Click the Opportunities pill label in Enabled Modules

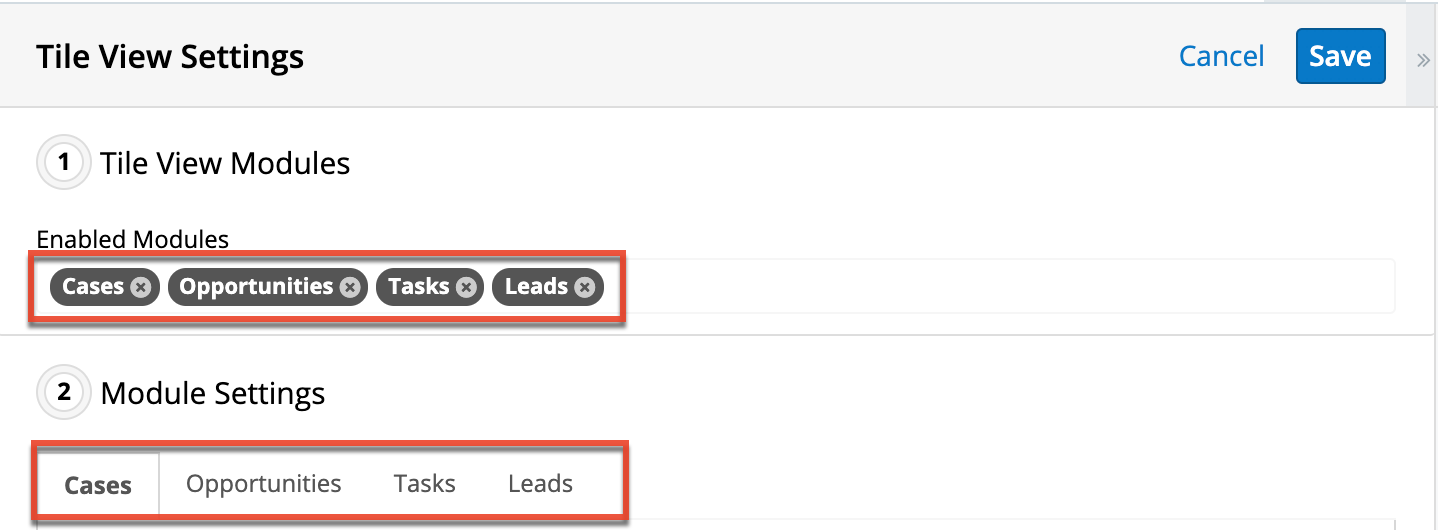pyautogui.click(x=256, y=287)
